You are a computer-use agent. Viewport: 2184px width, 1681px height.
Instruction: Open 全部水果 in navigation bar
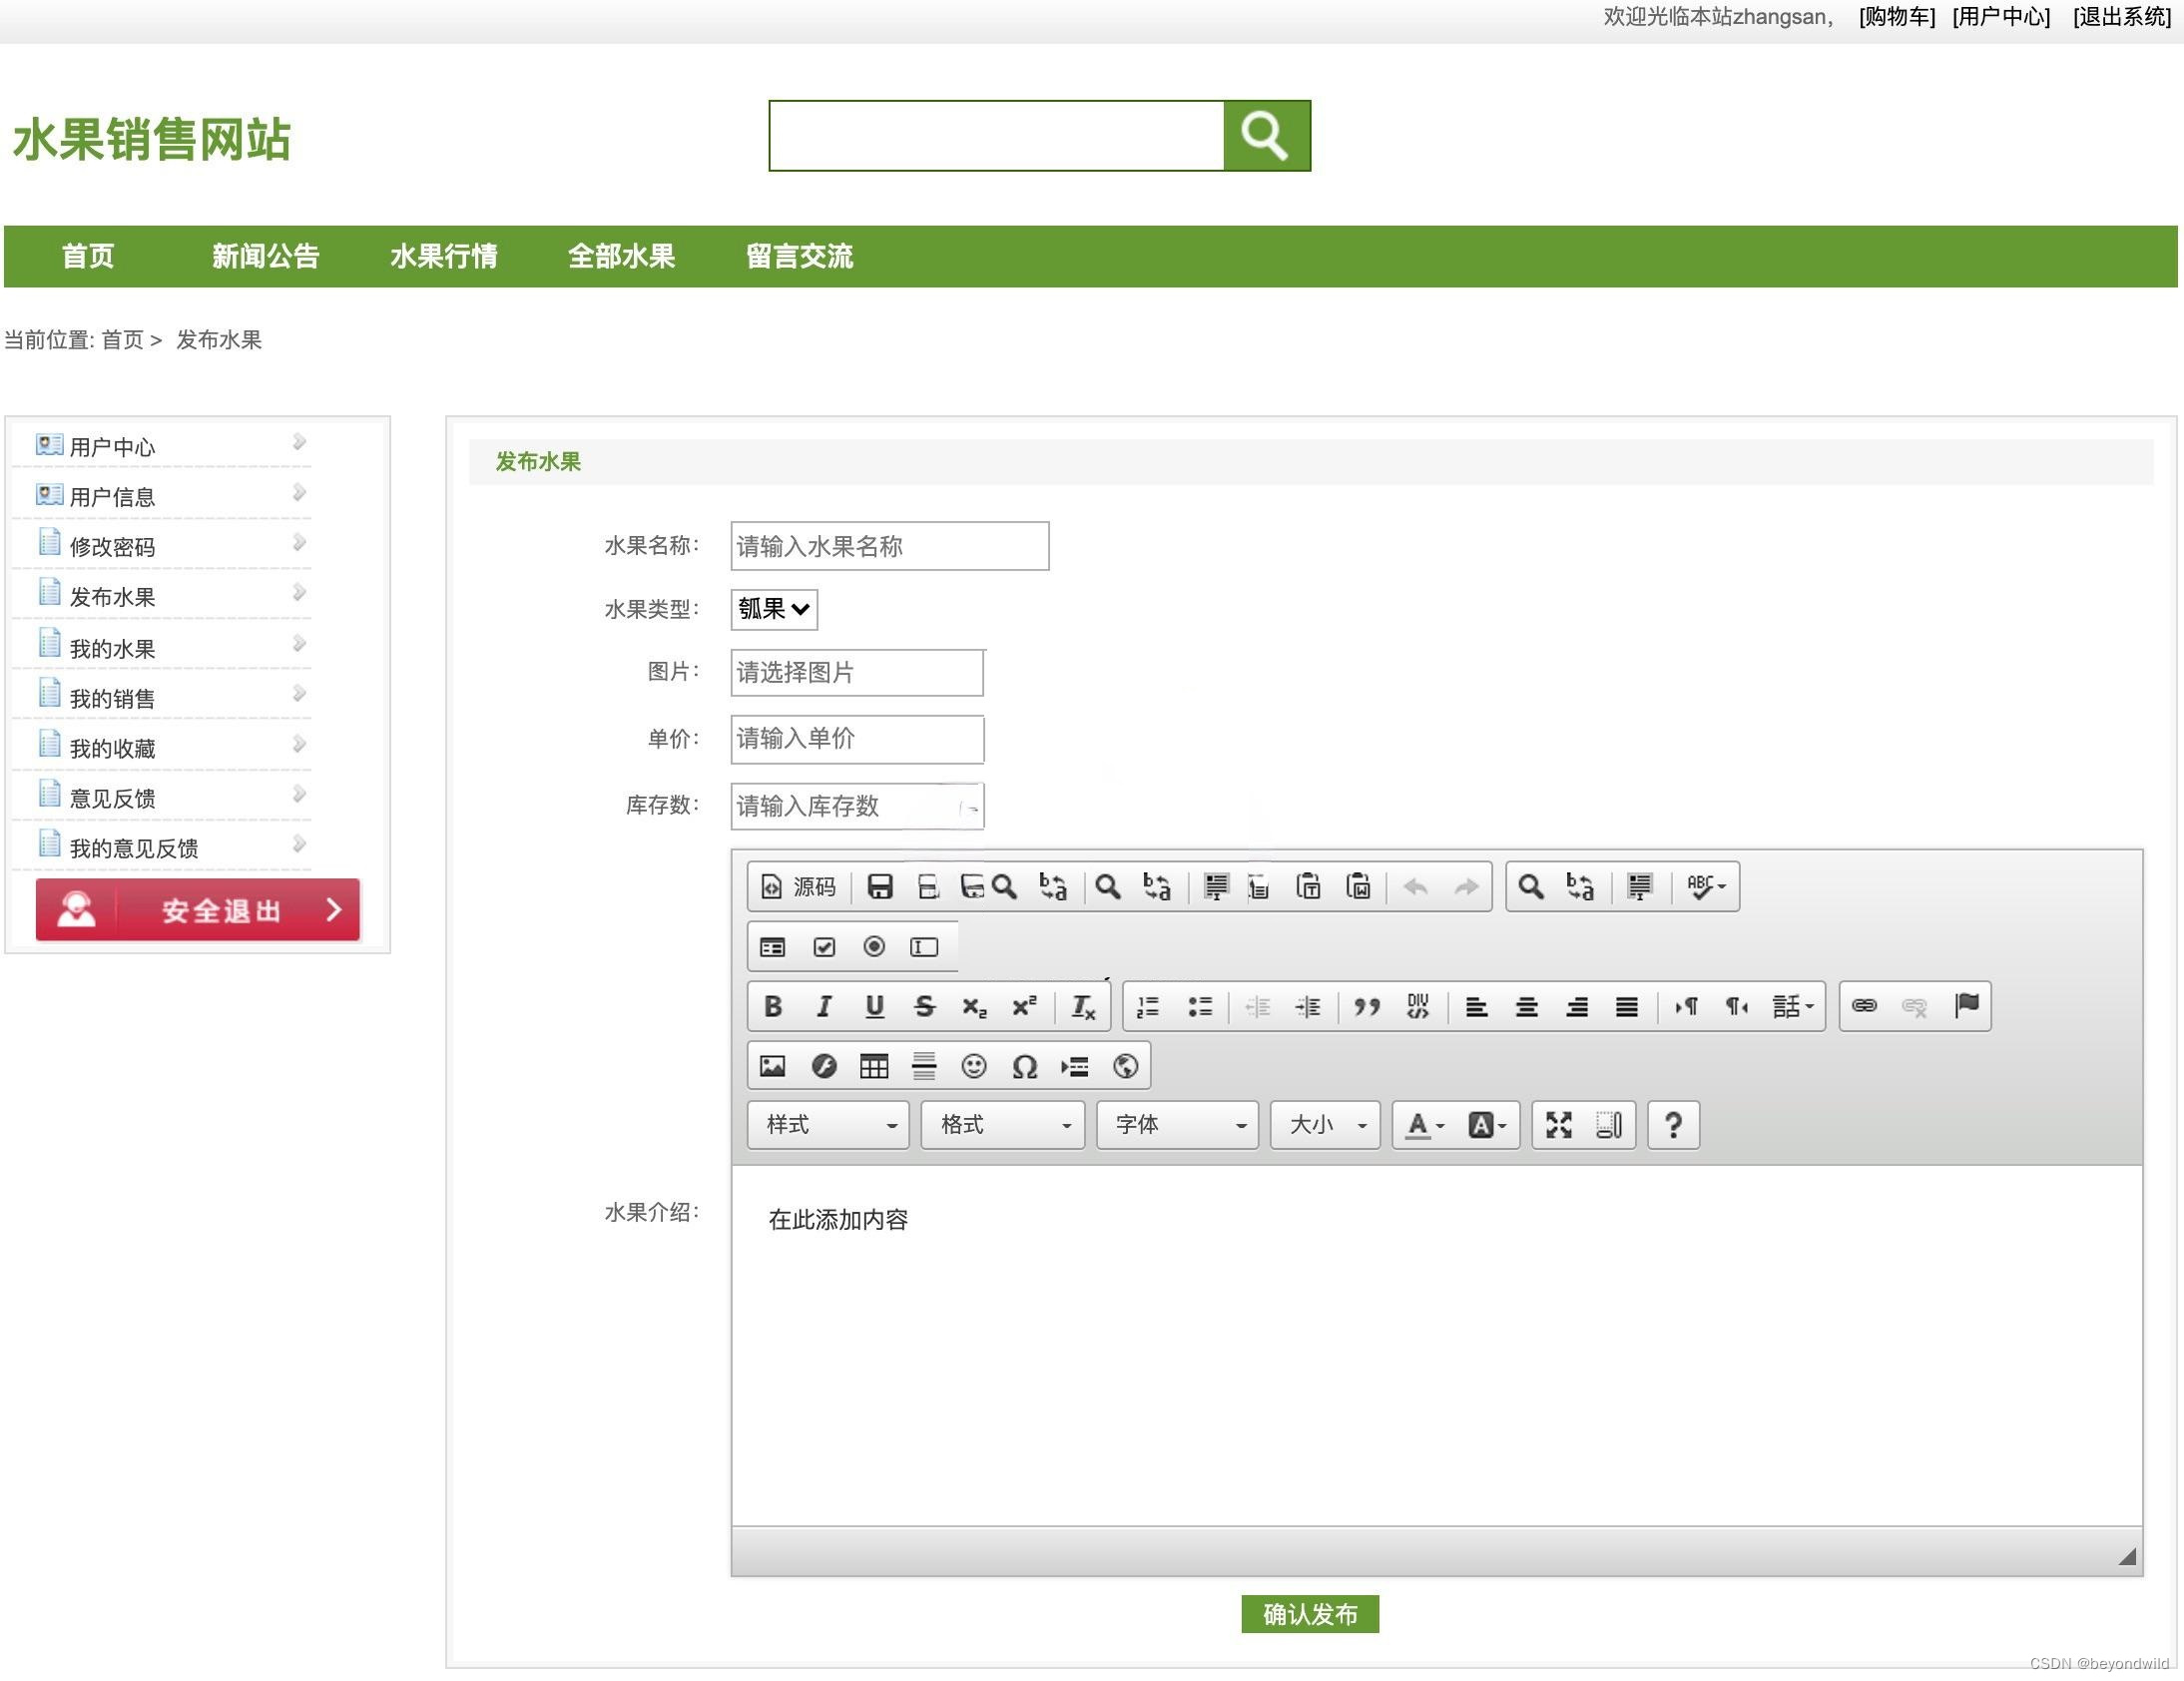click(621, 256)
